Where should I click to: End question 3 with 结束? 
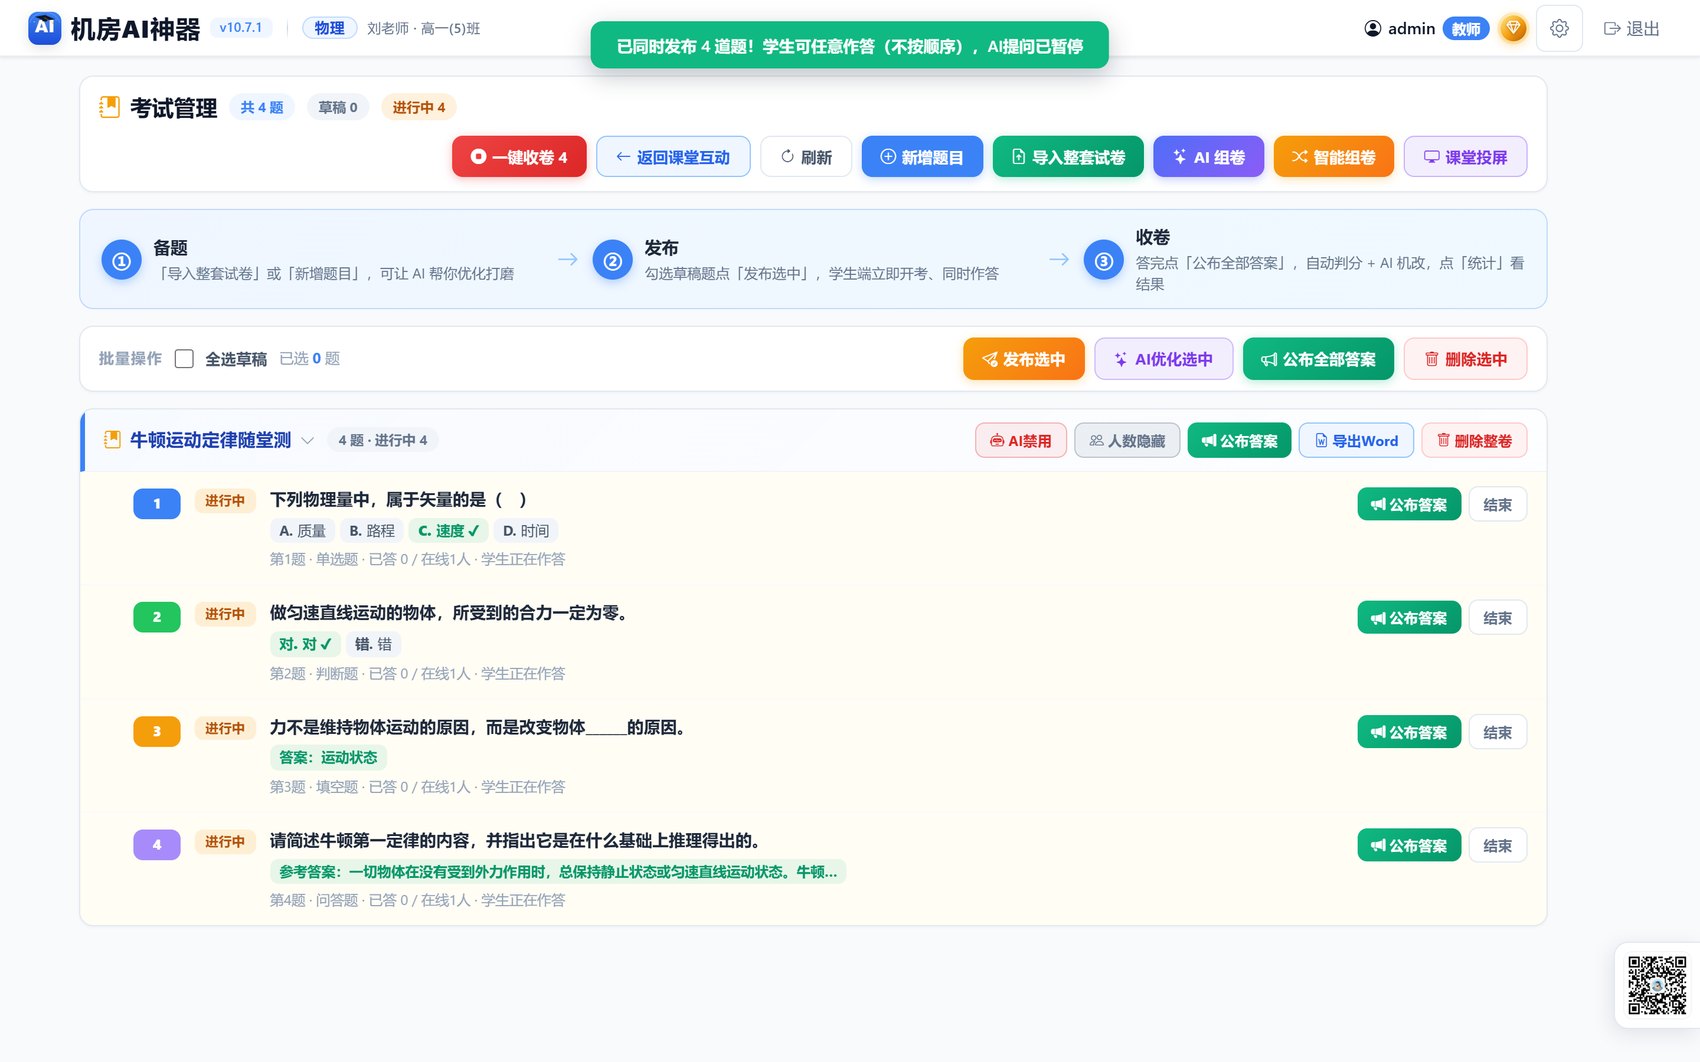(x=1497, y=732)
